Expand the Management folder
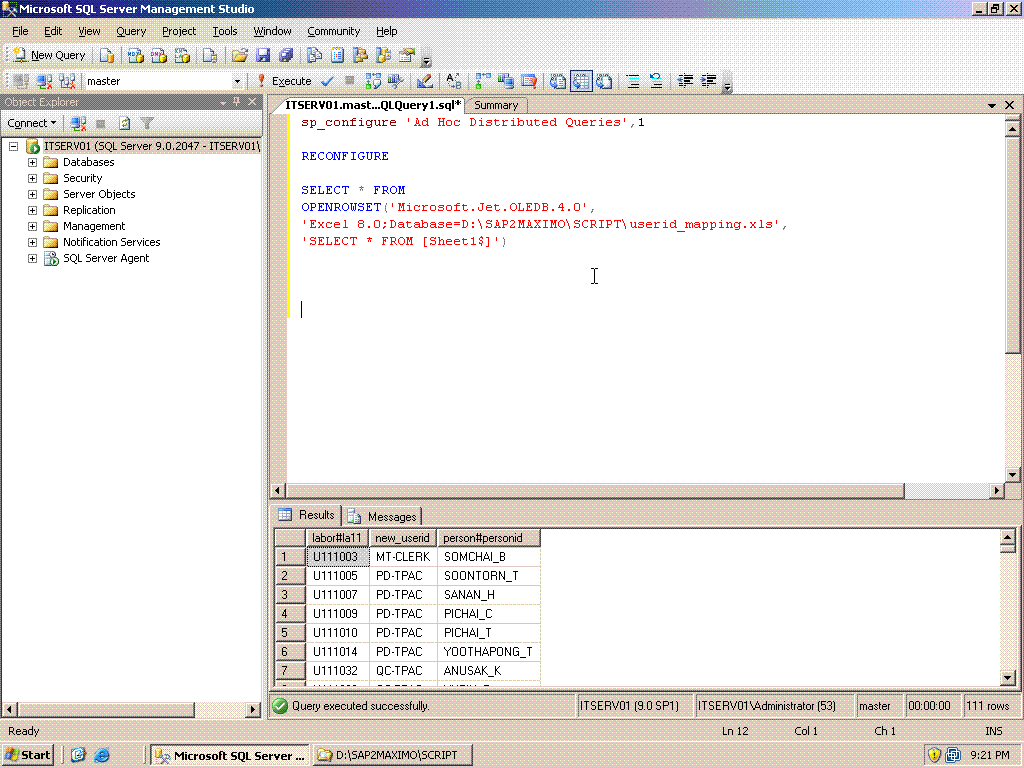 pyautogui.click(x=32, y=226)
